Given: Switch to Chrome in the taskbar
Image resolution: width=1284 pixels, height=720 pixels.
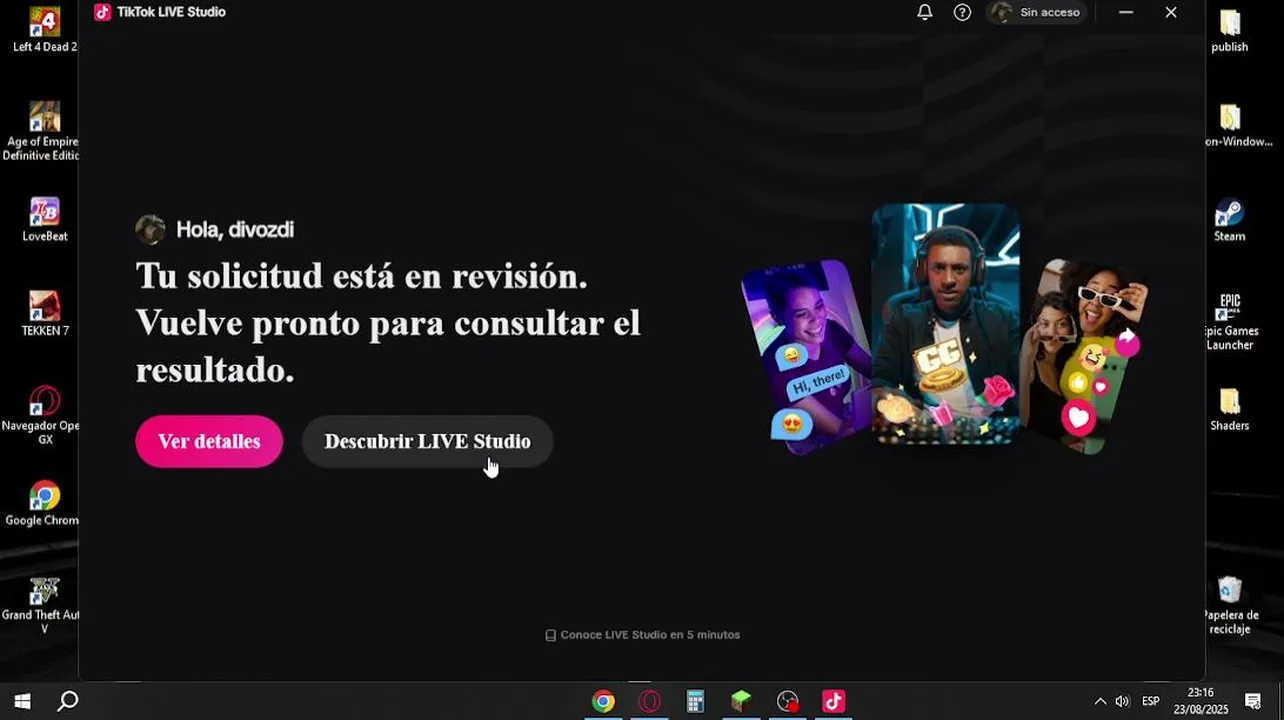Looking at the screenshot, I should [603, 702].
